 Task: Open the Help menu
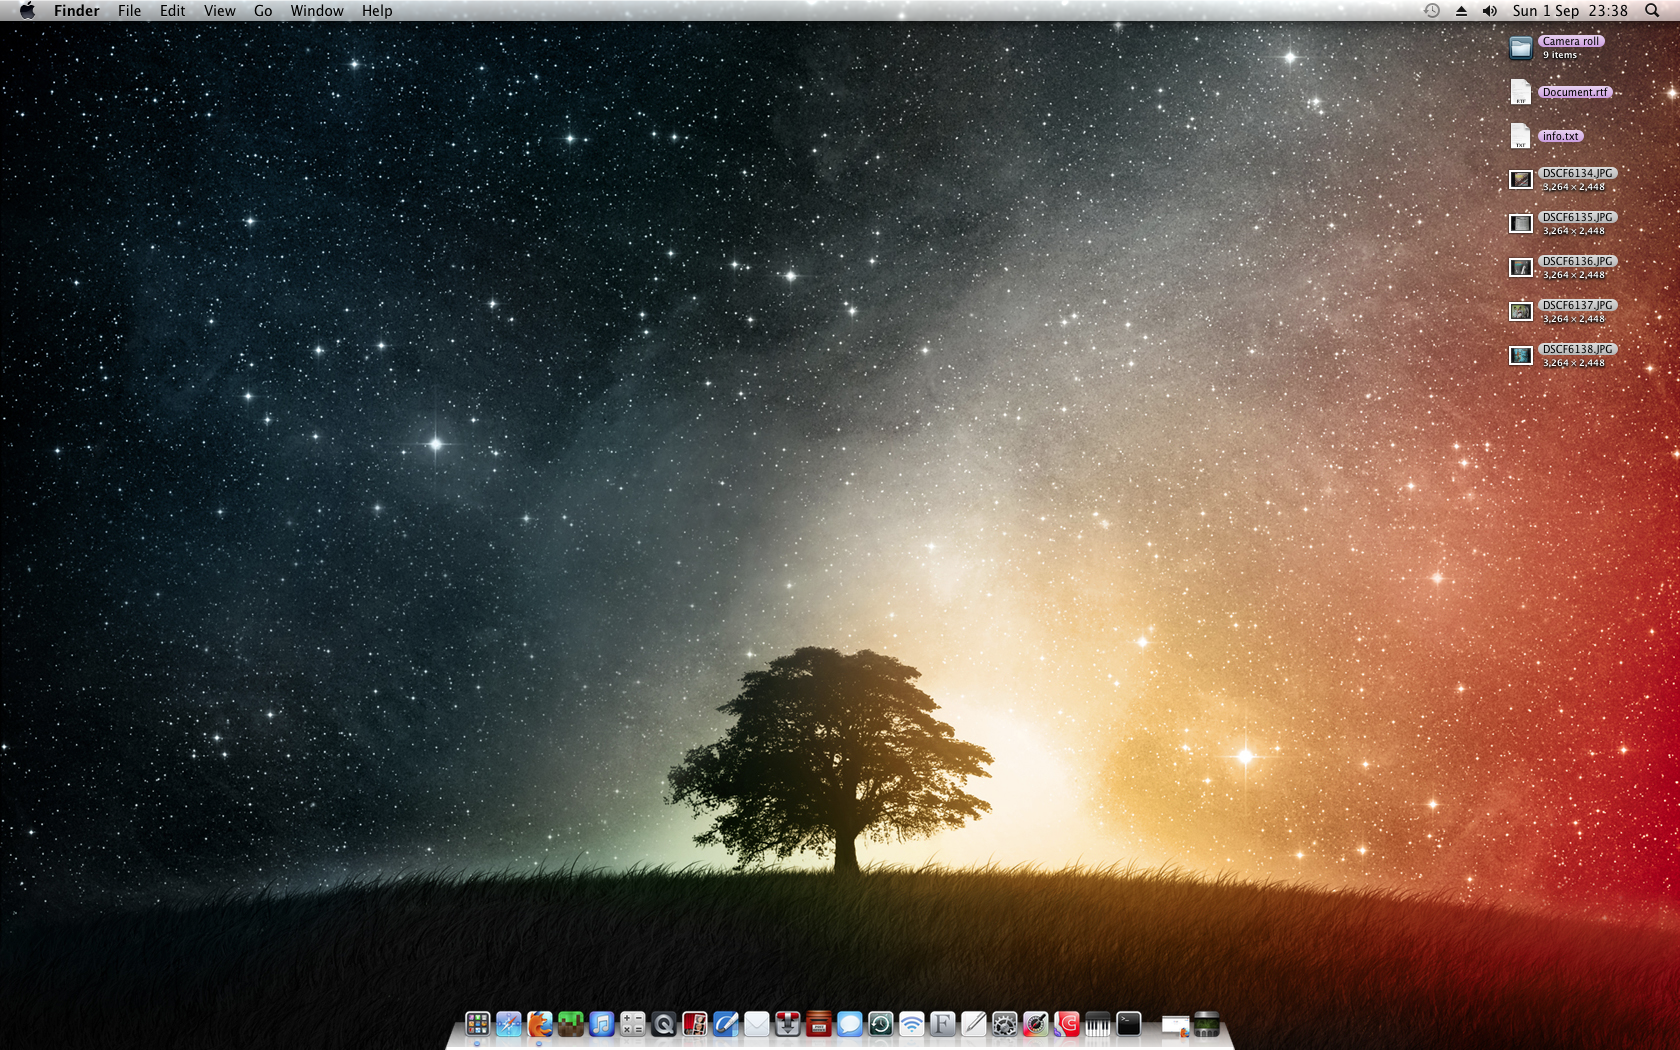[377, 10]
